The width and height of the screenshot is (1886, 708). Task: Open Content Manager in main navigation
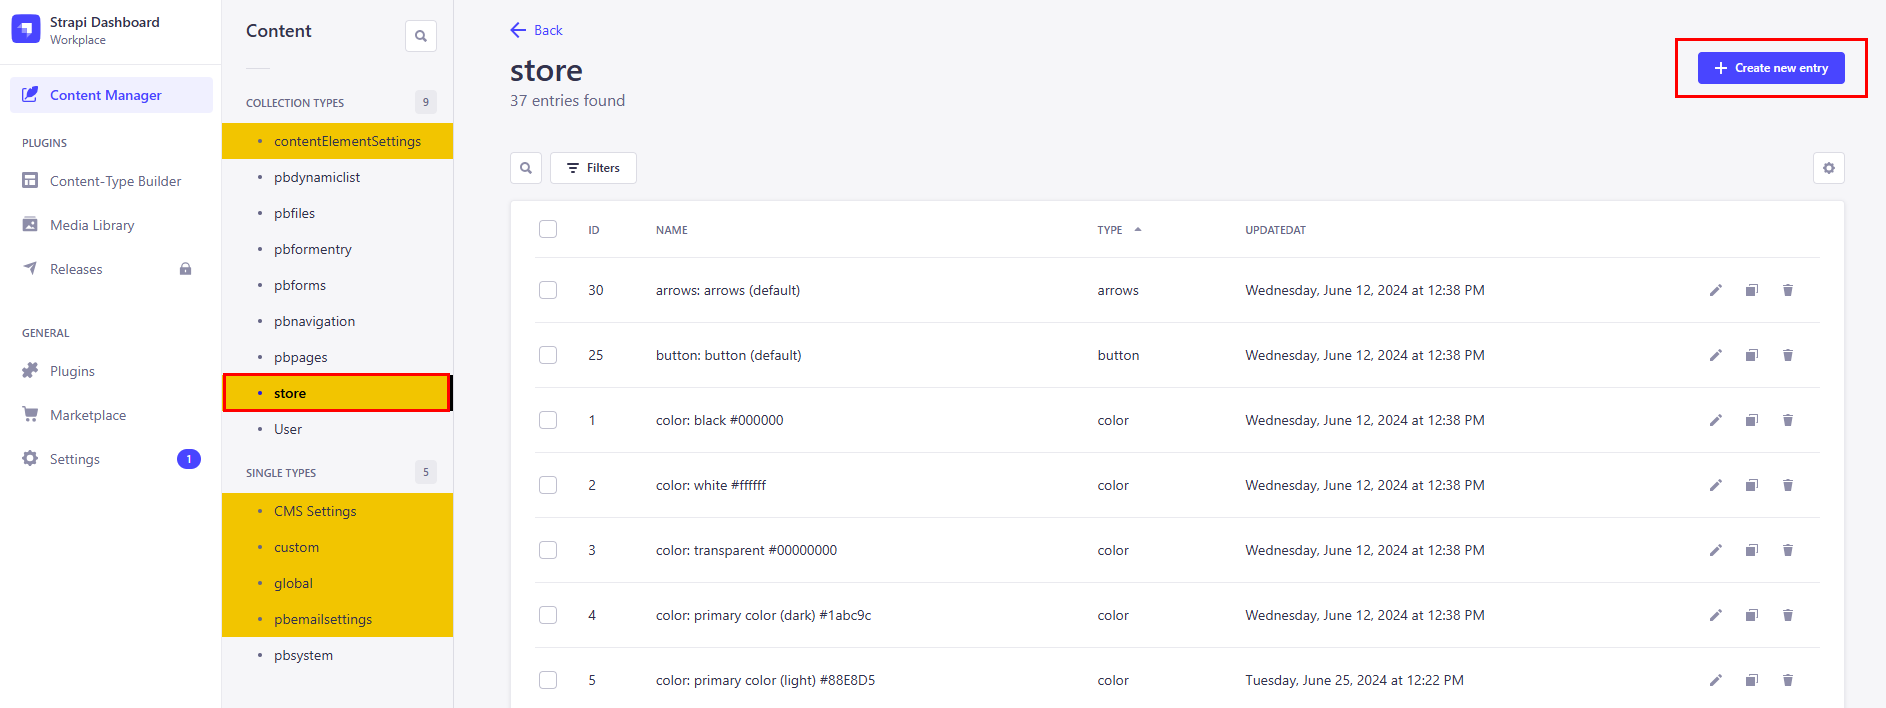111,95
